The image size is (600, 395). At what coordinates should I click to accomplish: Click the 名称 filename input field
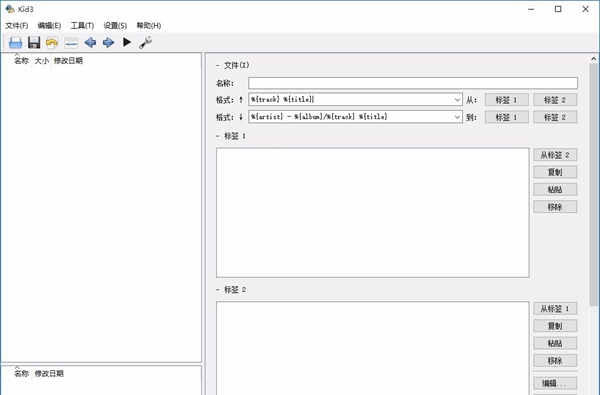click(x=413, y=83)
